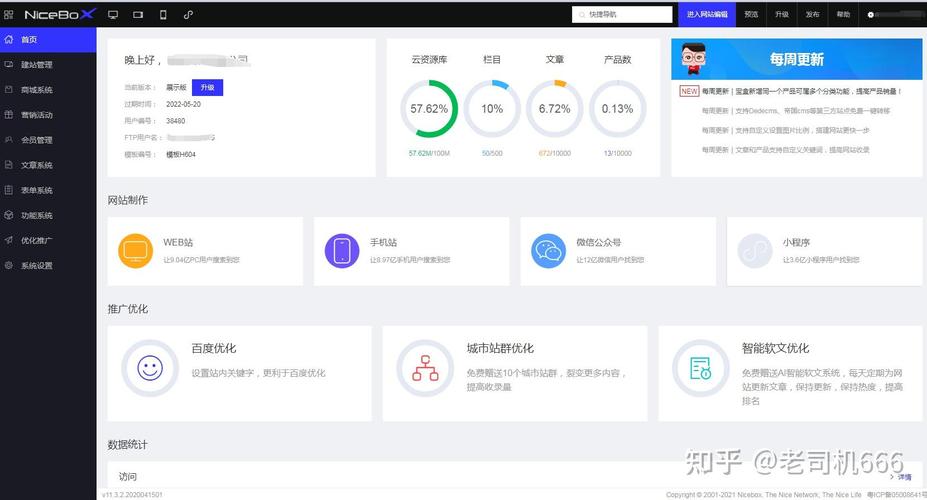927x500 pixels.
Task: Click 升级 in the top bar
Action: click(x=782, y=15)
